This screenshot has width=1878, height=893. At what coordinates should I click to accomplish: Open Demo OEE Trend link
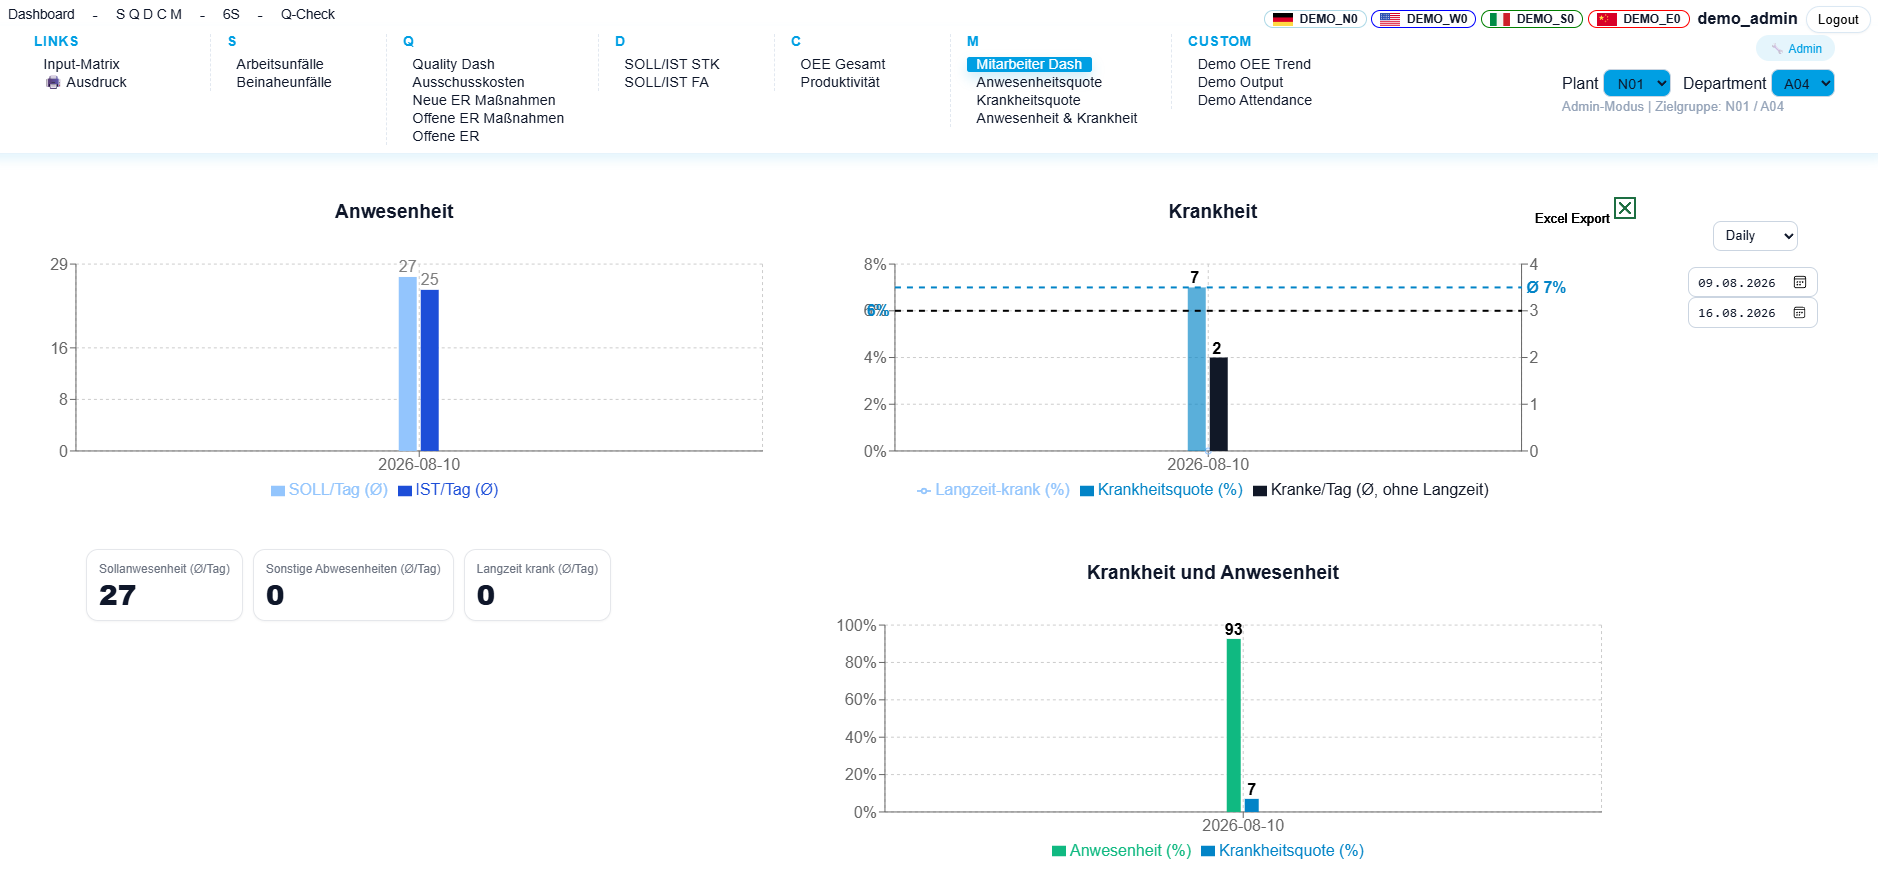(1254, 64)
